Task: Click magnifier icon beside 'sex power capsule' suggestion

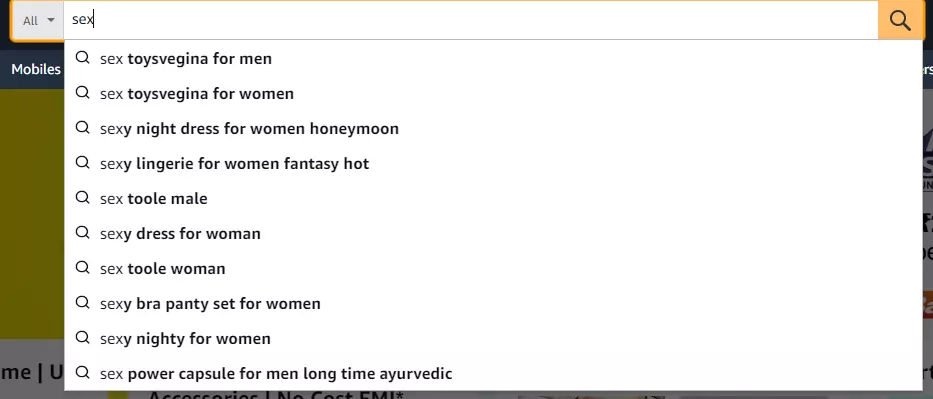Action: pos(83,373)
